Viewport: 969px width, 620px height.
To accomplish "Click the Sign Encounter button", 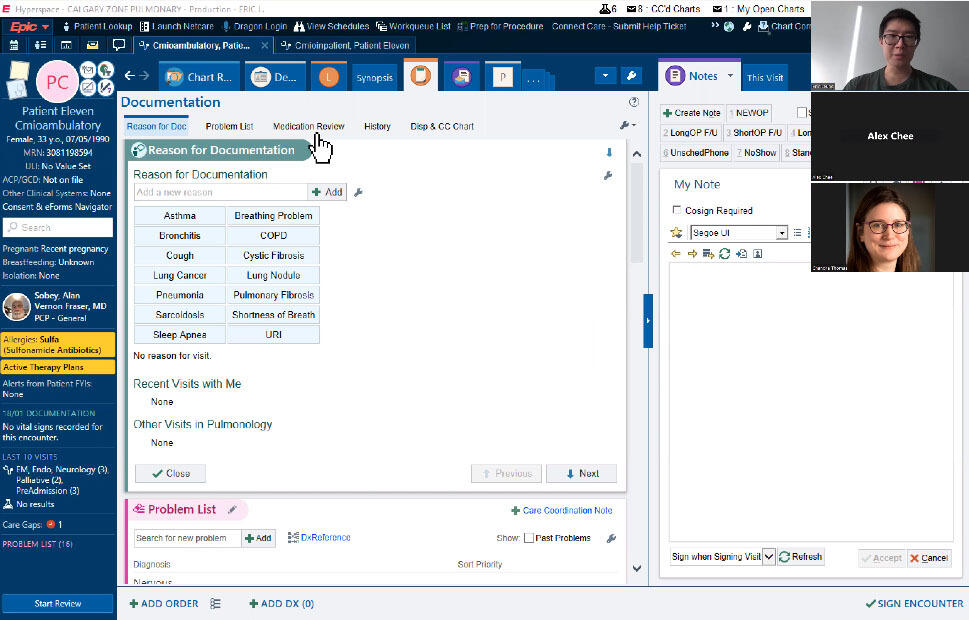I will pyautogui.click(x=914, y=604).
